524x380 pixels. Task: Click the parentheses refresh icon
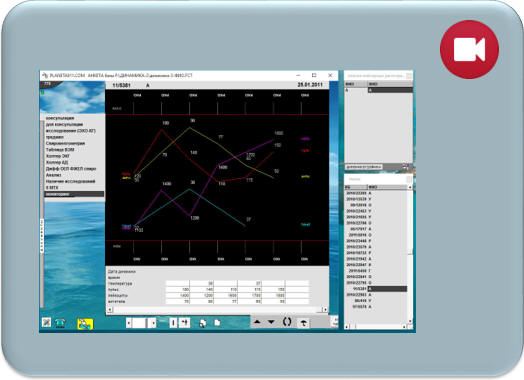click(287, 322)
